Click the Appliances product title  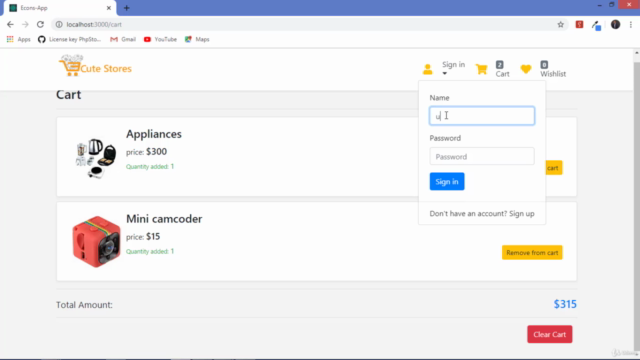pos(154,134)
